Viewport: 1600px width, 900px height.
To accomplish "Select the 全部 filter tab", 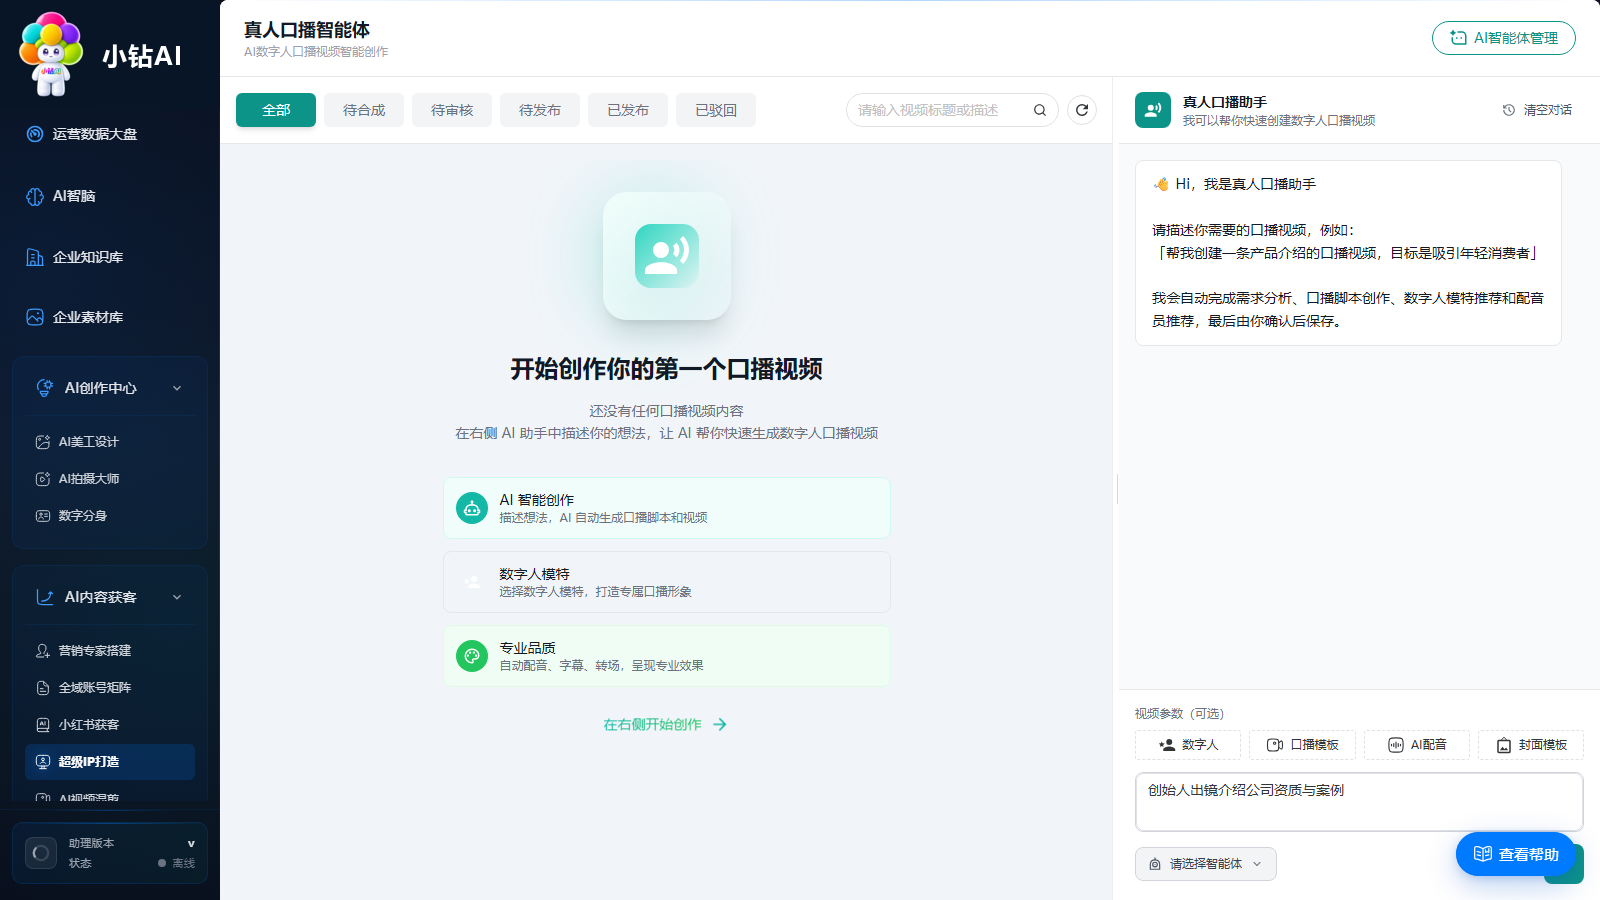I will point(276,110).
